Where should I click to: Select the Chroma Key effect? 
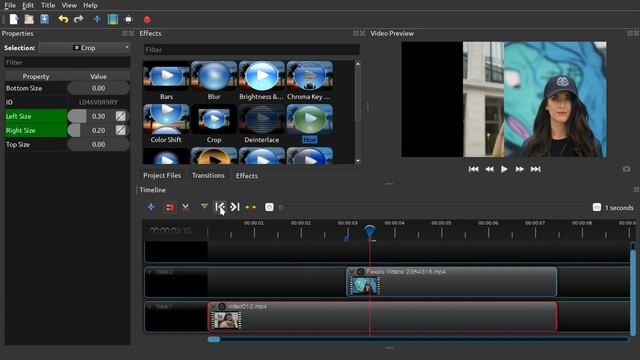[x=309, y=80]
